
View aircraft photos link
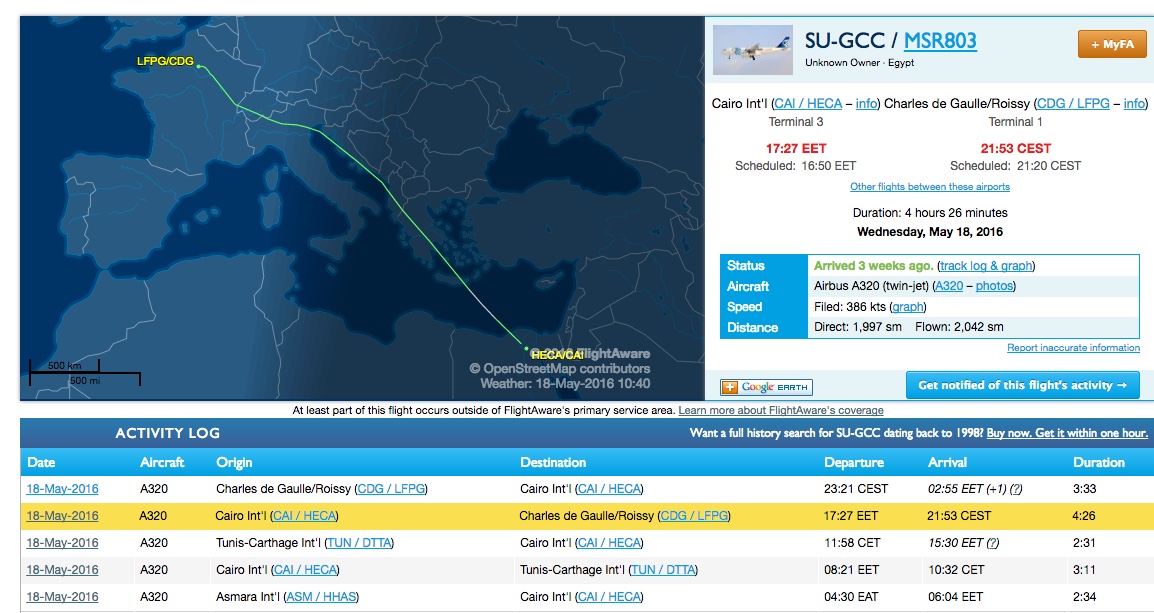[994, 286]
